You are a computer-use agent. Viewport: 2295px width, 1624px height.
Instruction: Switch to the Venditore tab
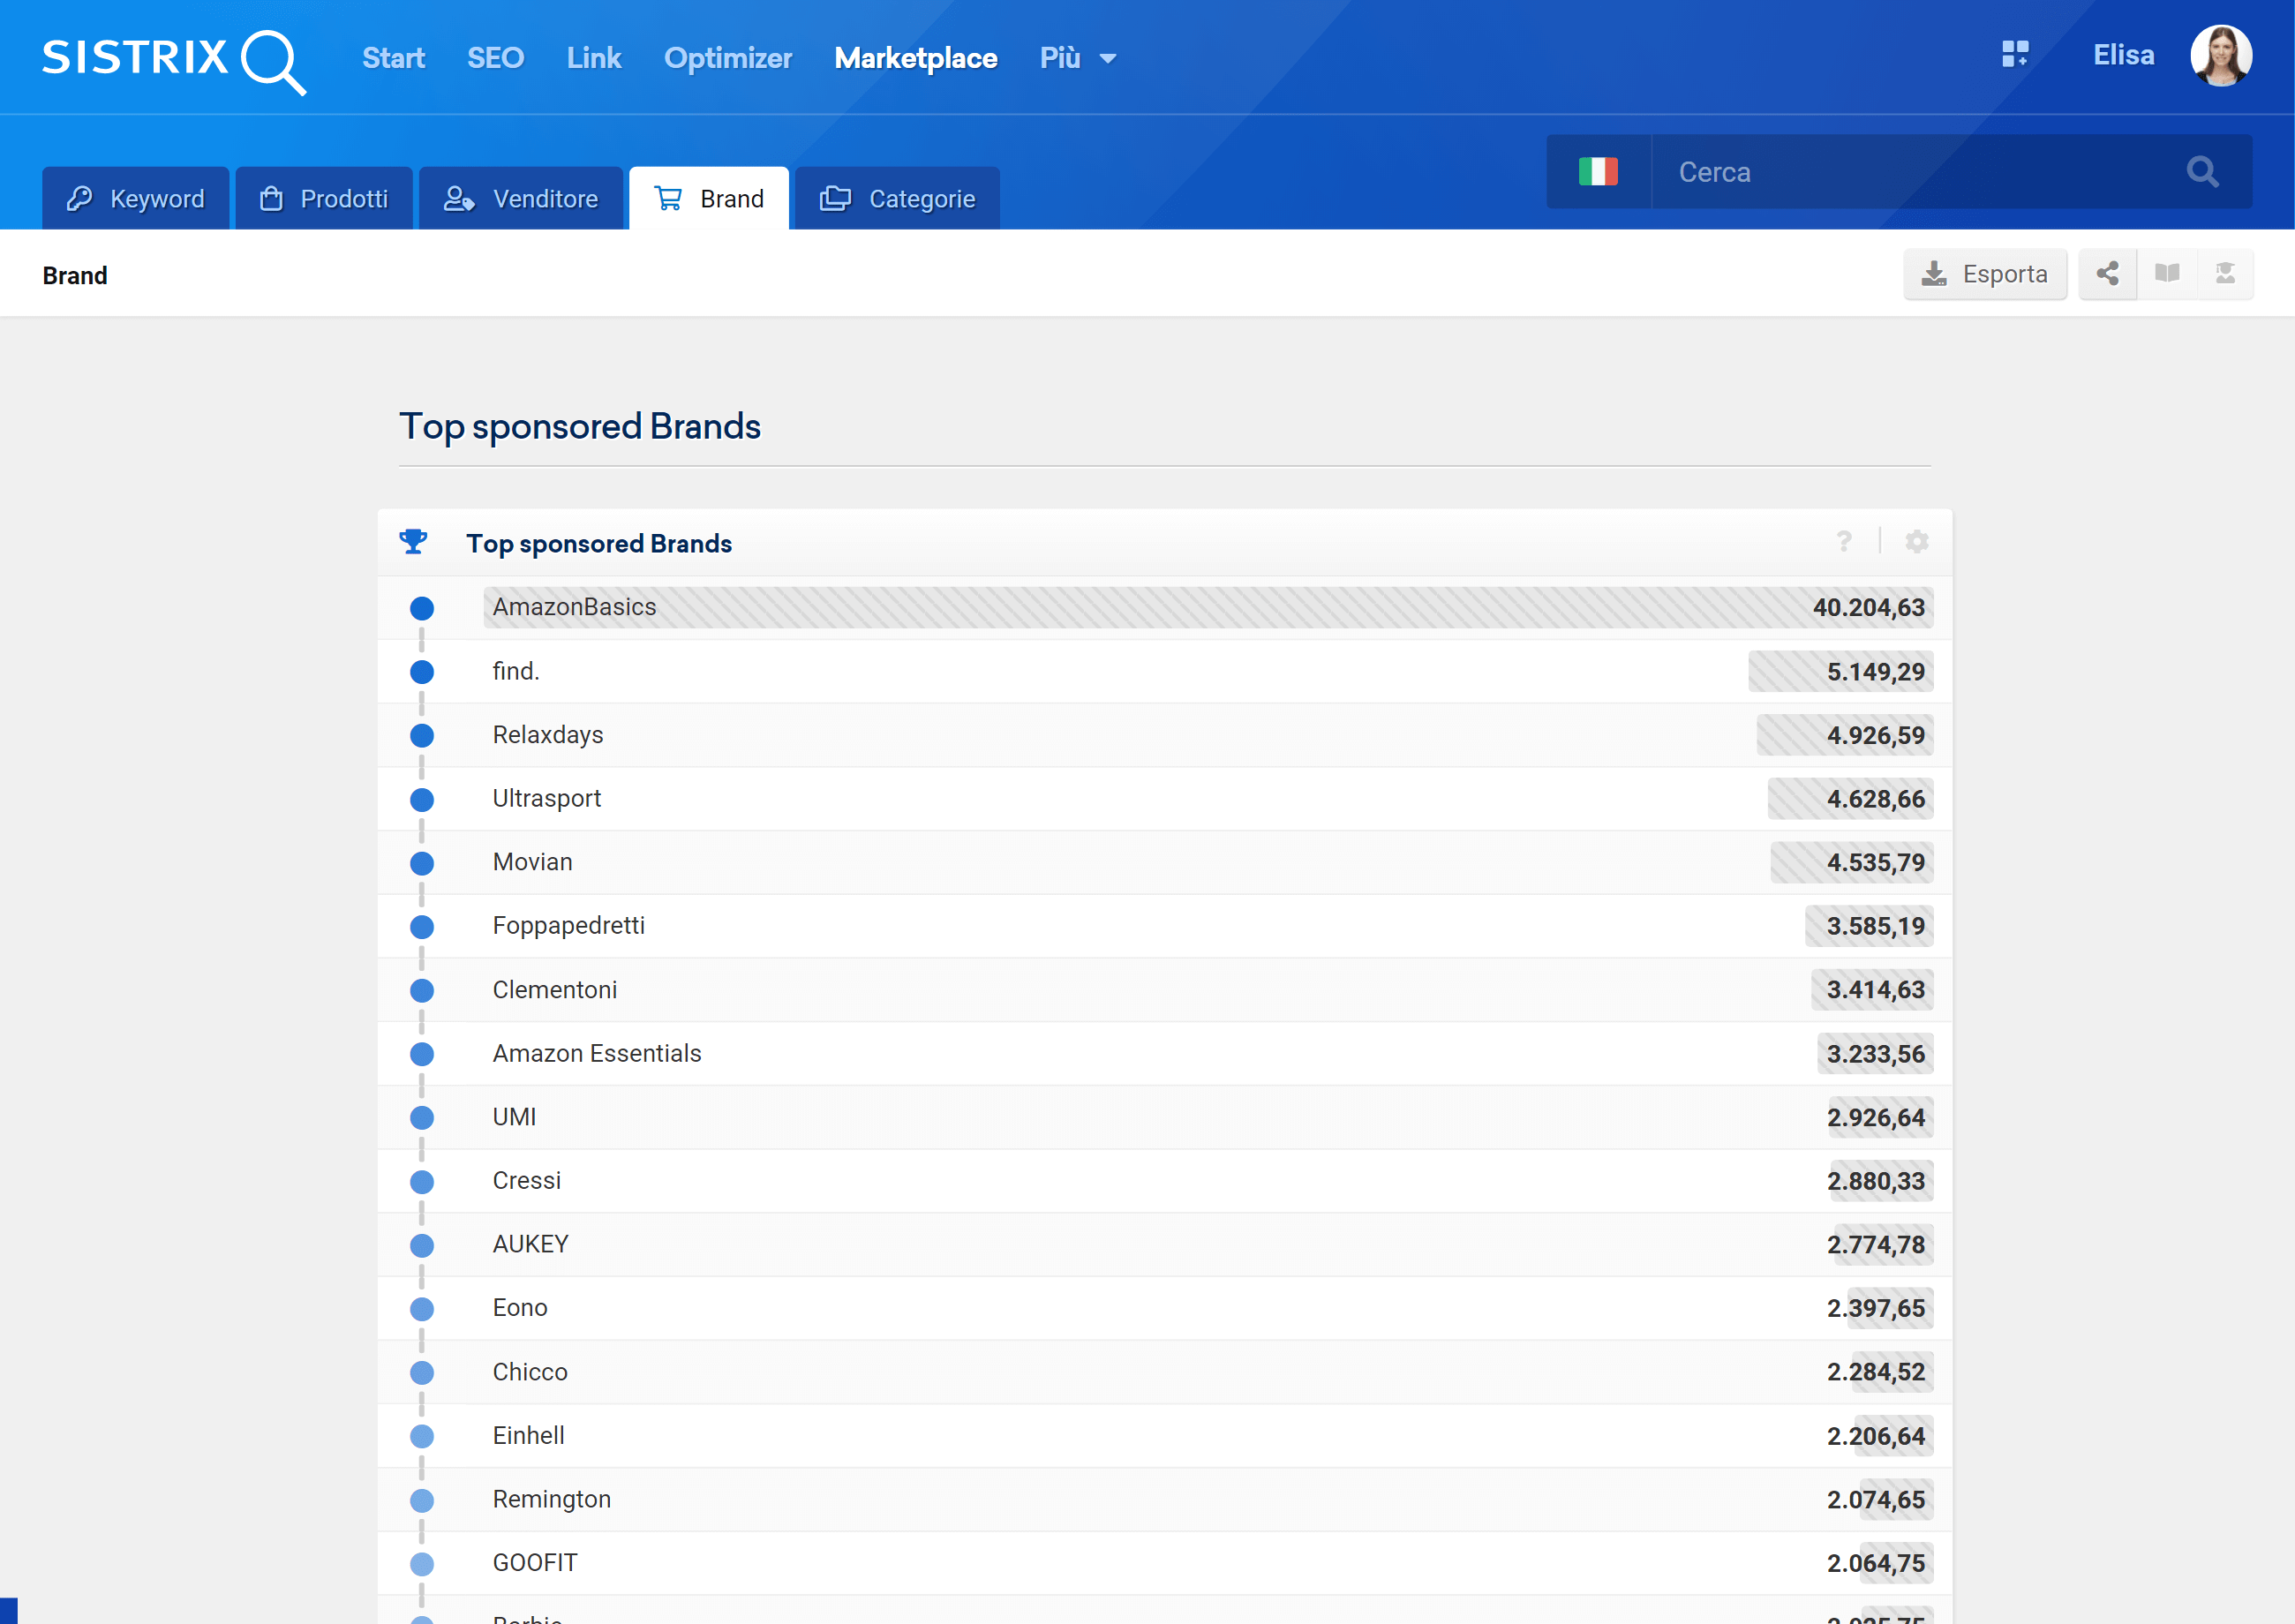520,198
